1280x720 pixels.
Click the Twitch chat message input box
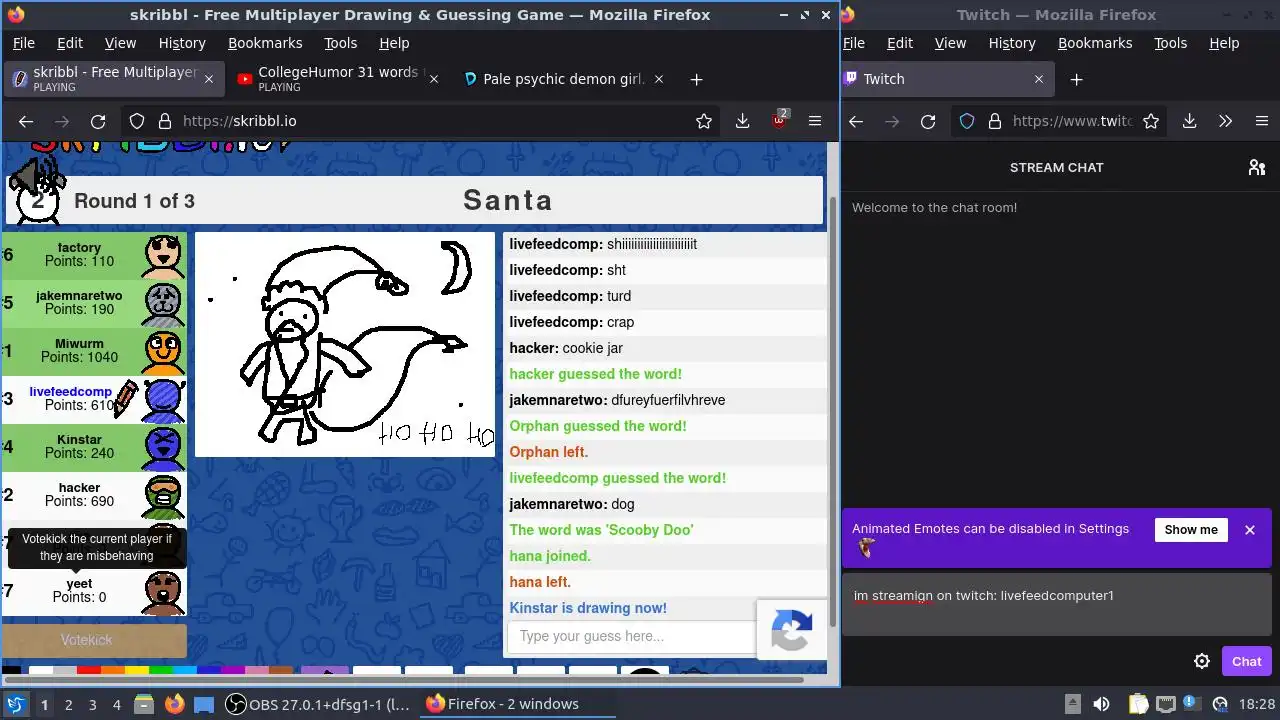[x=1056, y=604]
